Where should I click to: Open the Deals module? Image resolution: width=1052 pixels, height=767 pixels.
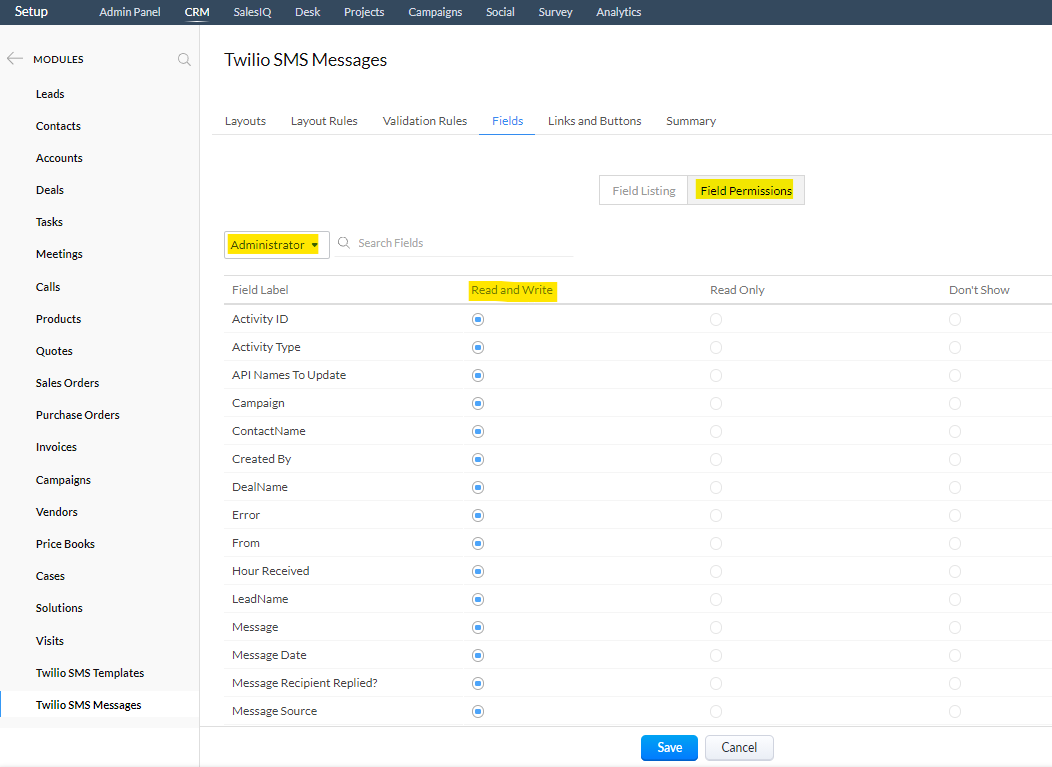tap(50, 190)
